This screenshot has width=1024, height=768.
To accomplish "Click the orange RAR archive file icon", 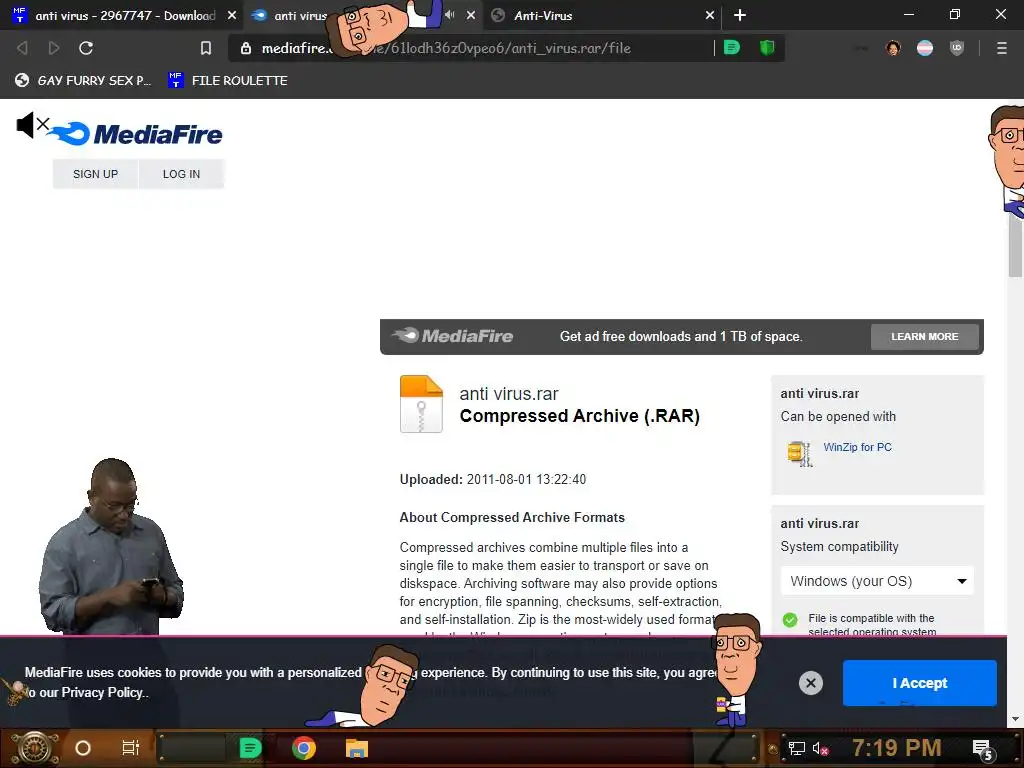I will [421, 404].
